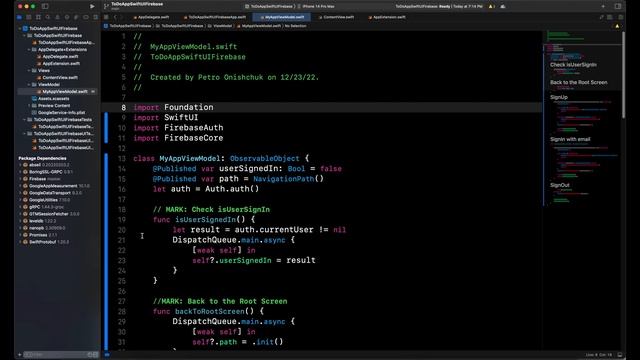This screenshot has height=360, width=640.
Task: Open the source control branch icon
Action: (106, 6)
